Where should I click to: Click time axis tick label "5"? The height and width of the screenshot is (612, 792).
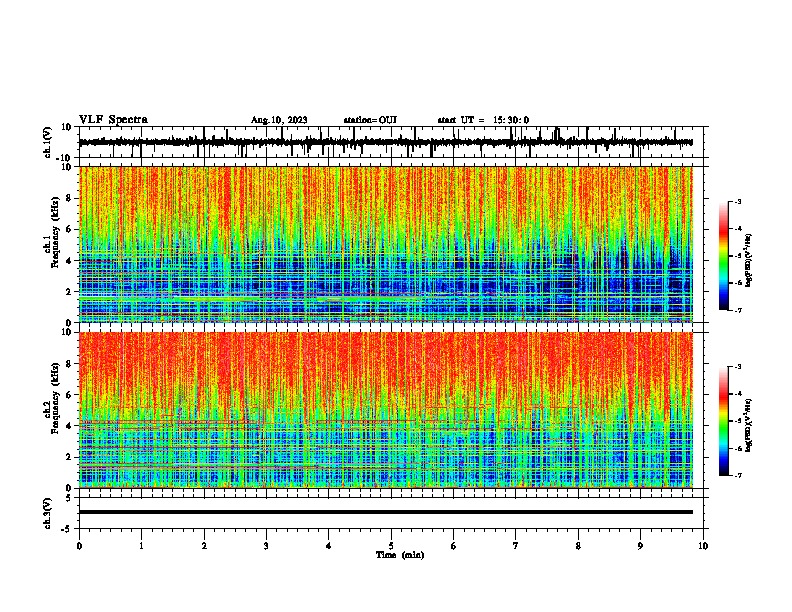pyautogui.click(x=391, y=546)
